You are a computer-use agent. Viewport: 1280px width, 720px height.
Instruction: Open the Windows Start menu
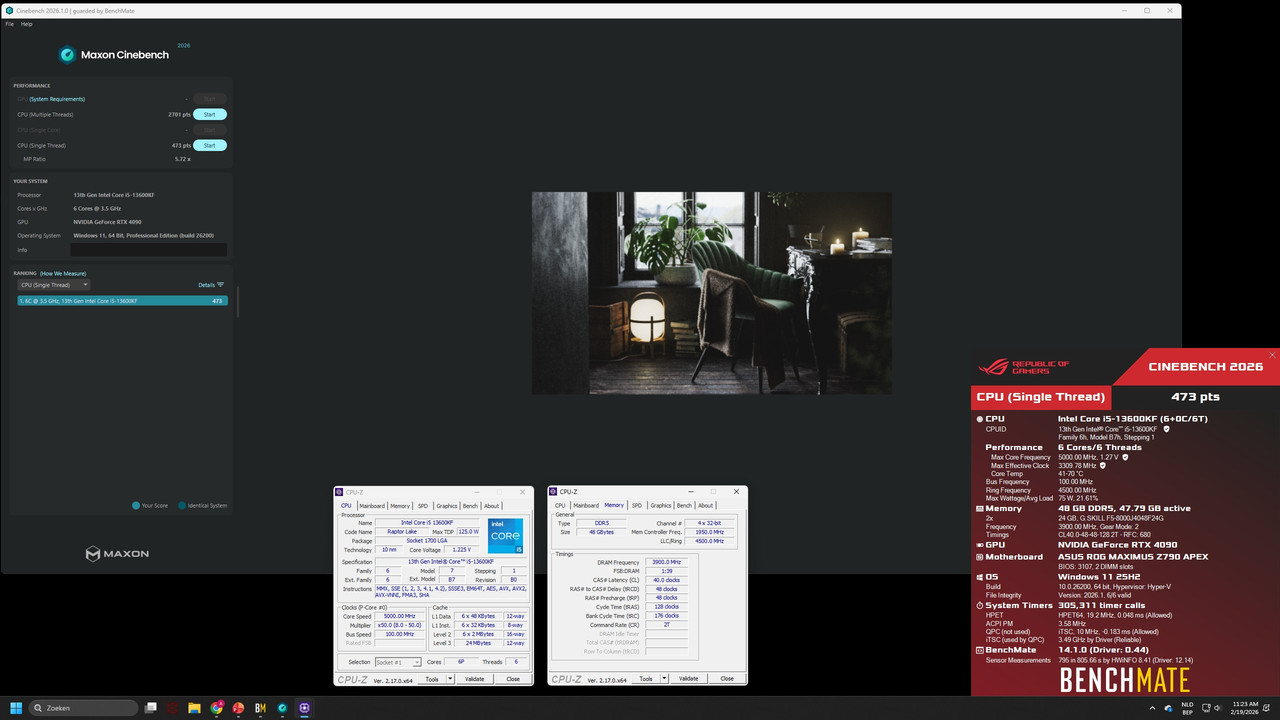click(15, 708)
